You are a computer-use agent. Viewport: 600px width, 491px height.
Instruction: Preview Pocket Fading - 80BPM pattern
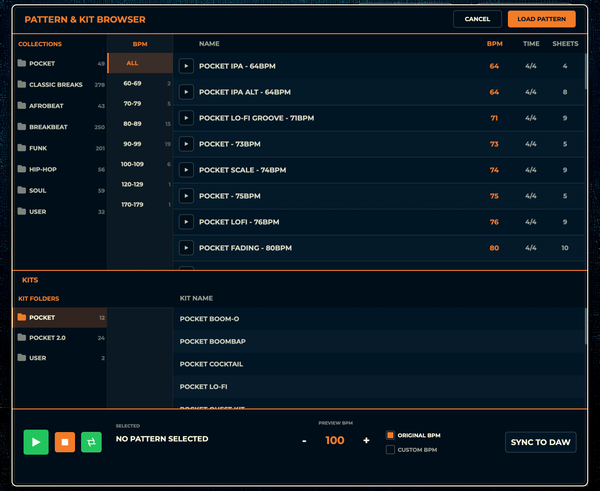coord(186,248)
